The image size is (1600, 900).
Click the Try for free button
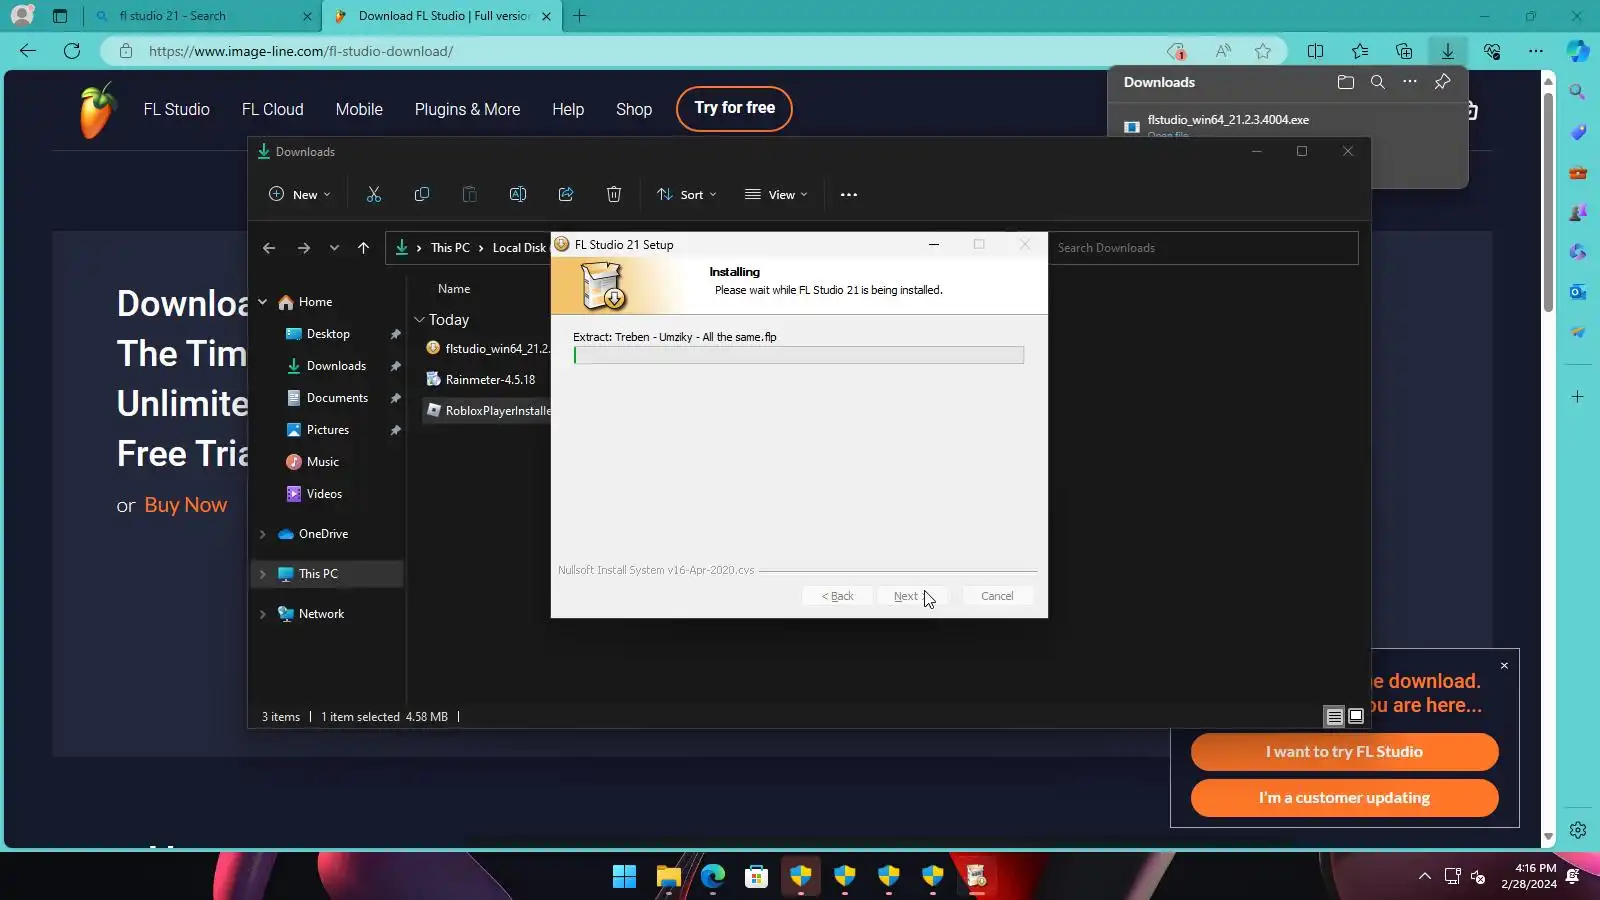(734, 108)
